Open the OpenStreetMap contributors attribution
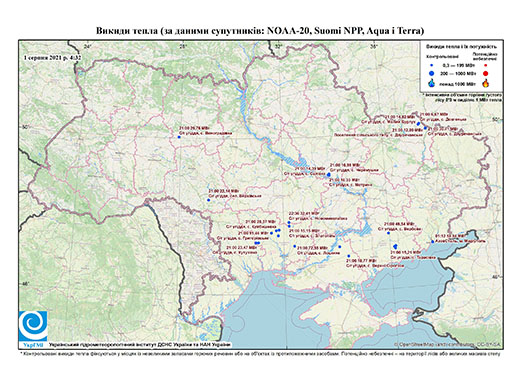This screenshot has height=368, width=520. (447, 344)
